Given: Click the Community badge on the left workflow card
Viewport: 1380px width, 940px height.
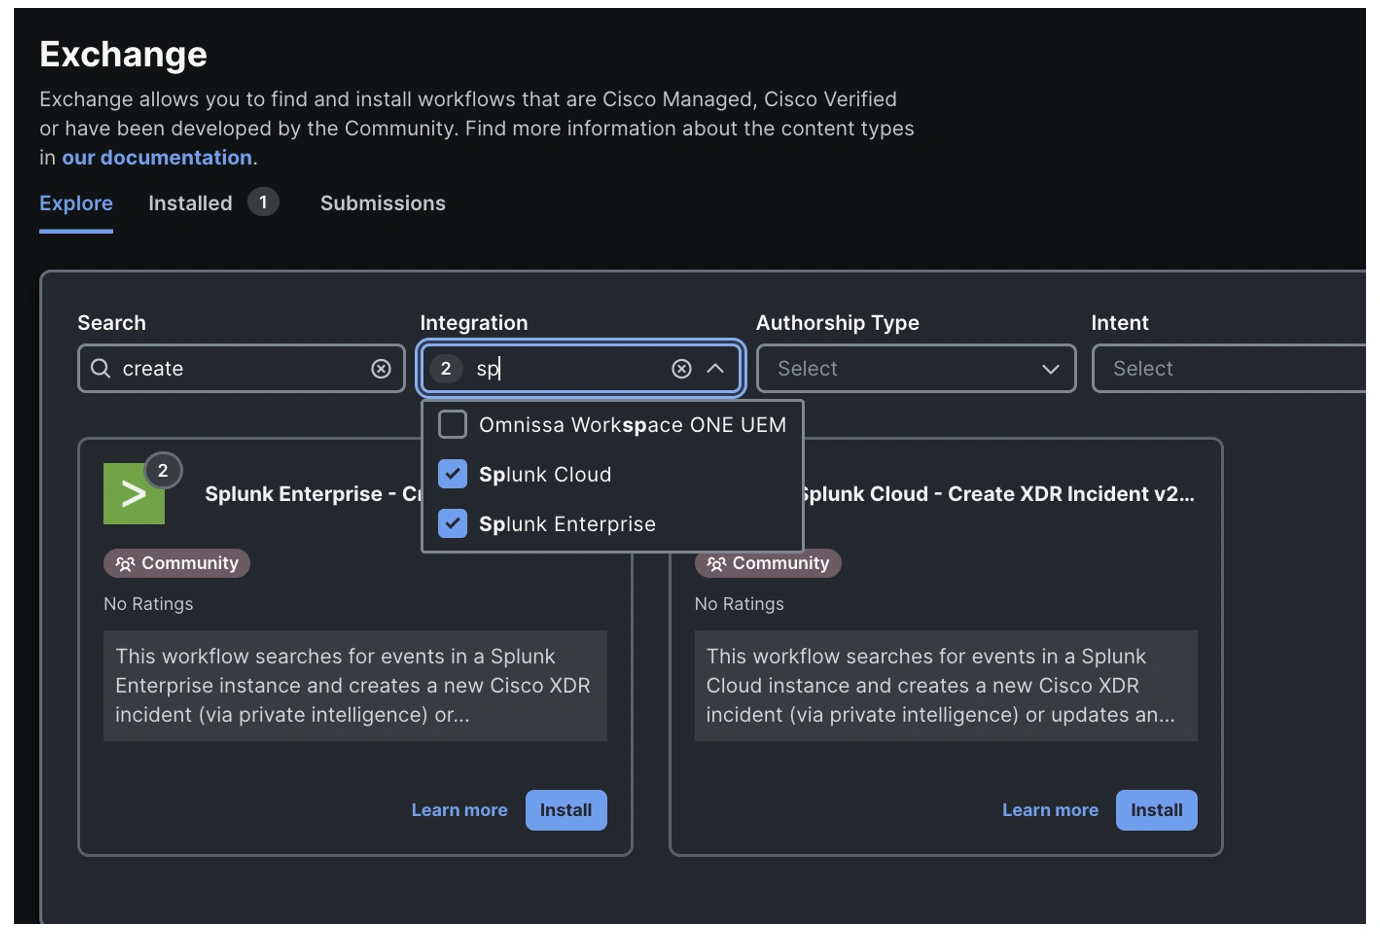Looking at the screenshot, I should coord(176,562).
